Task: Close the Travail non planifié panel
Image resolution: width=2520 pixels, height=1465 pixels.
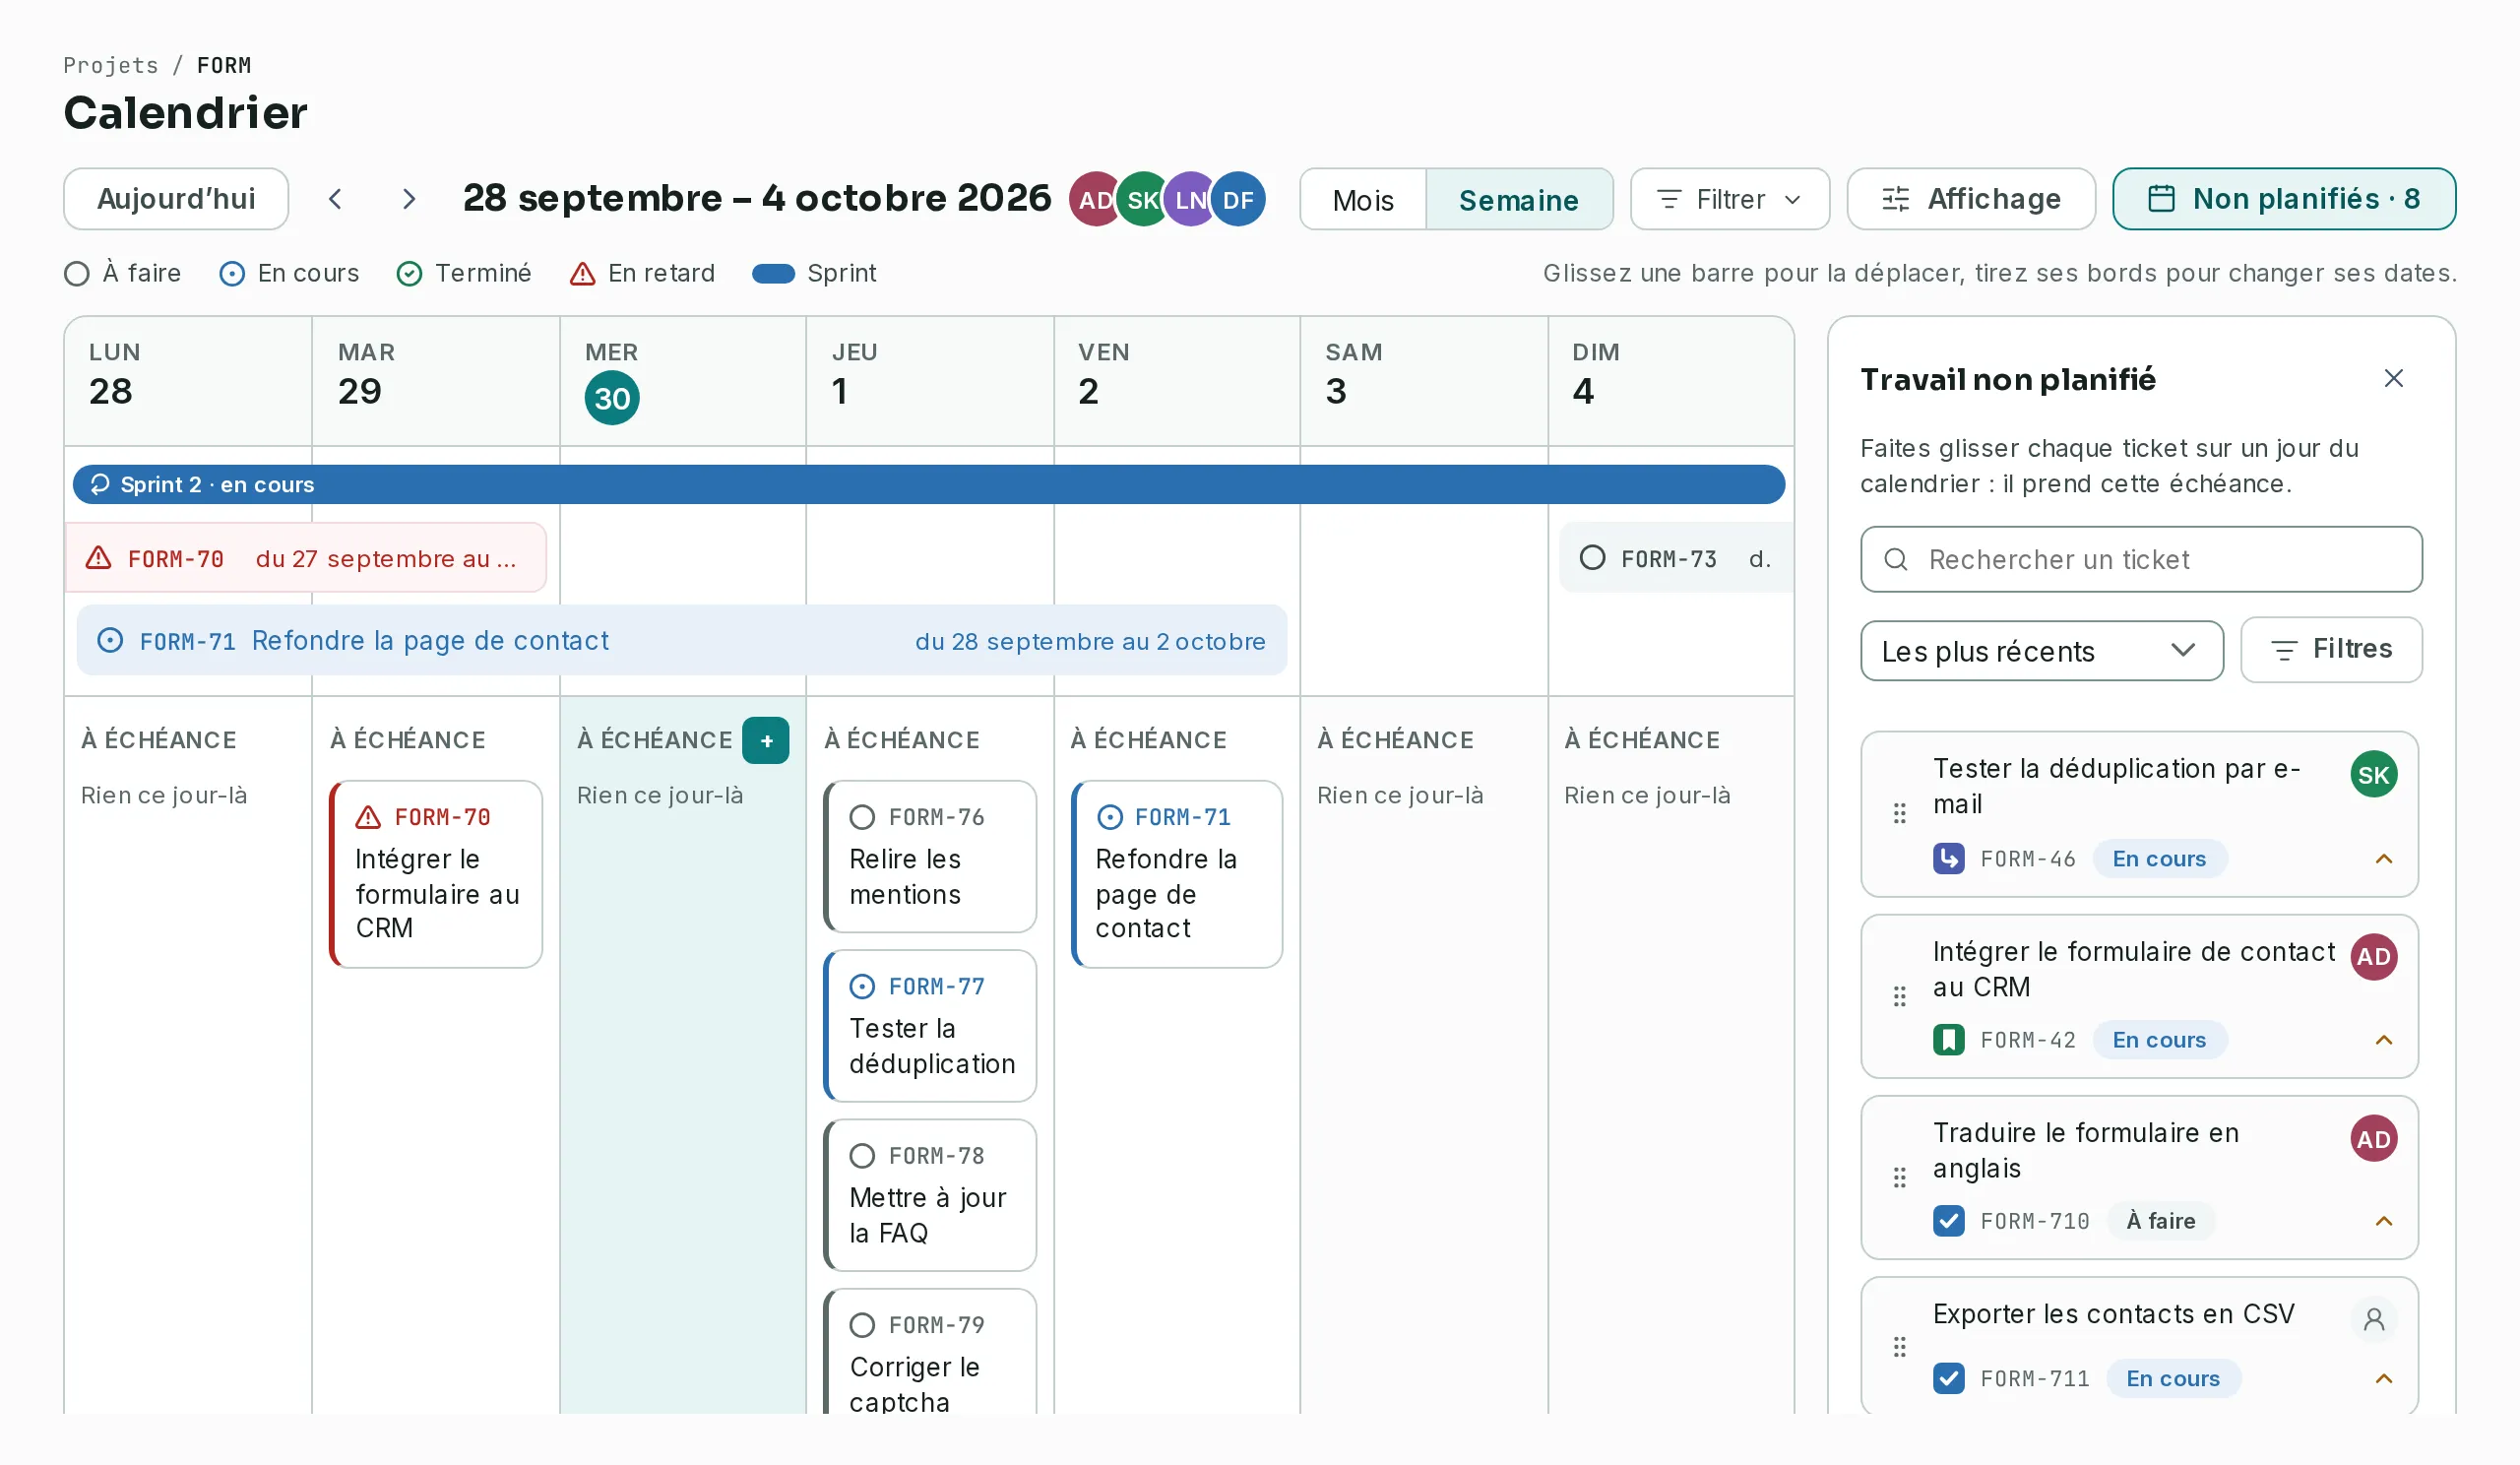Action: tap(2393, 378)
